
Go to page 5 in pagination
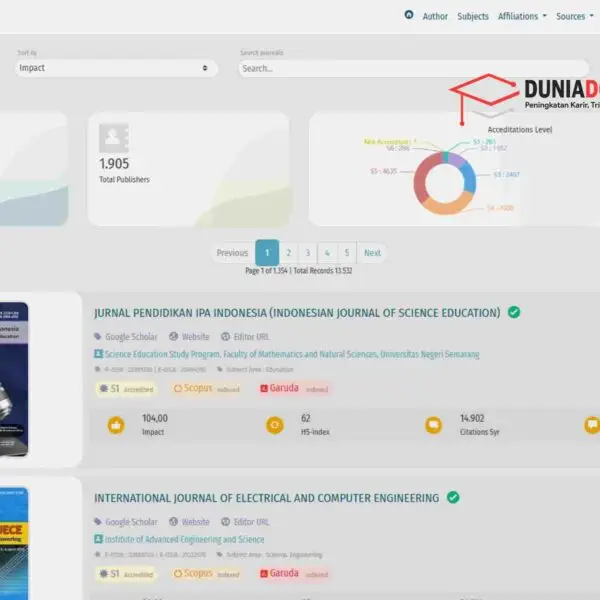[x=347, y=253]
